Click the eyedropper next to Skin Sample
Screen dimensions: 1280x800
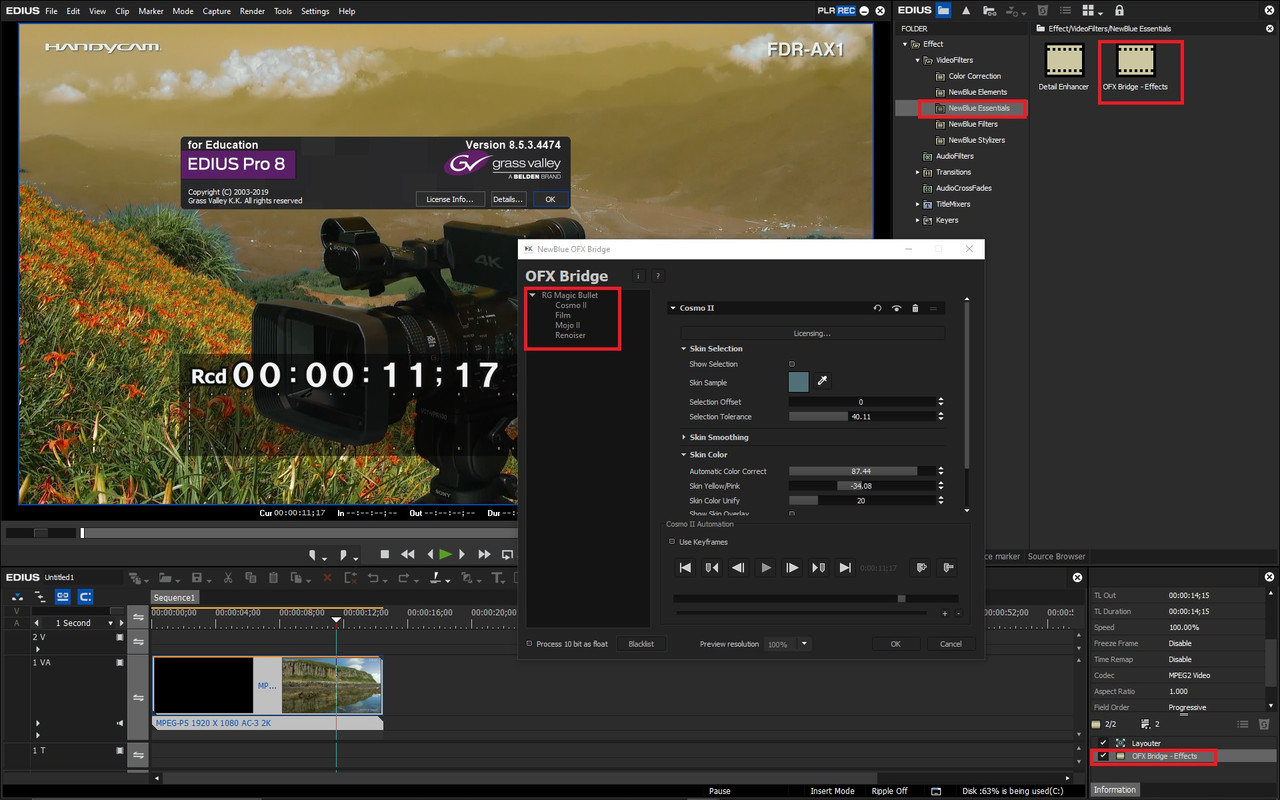823,381
